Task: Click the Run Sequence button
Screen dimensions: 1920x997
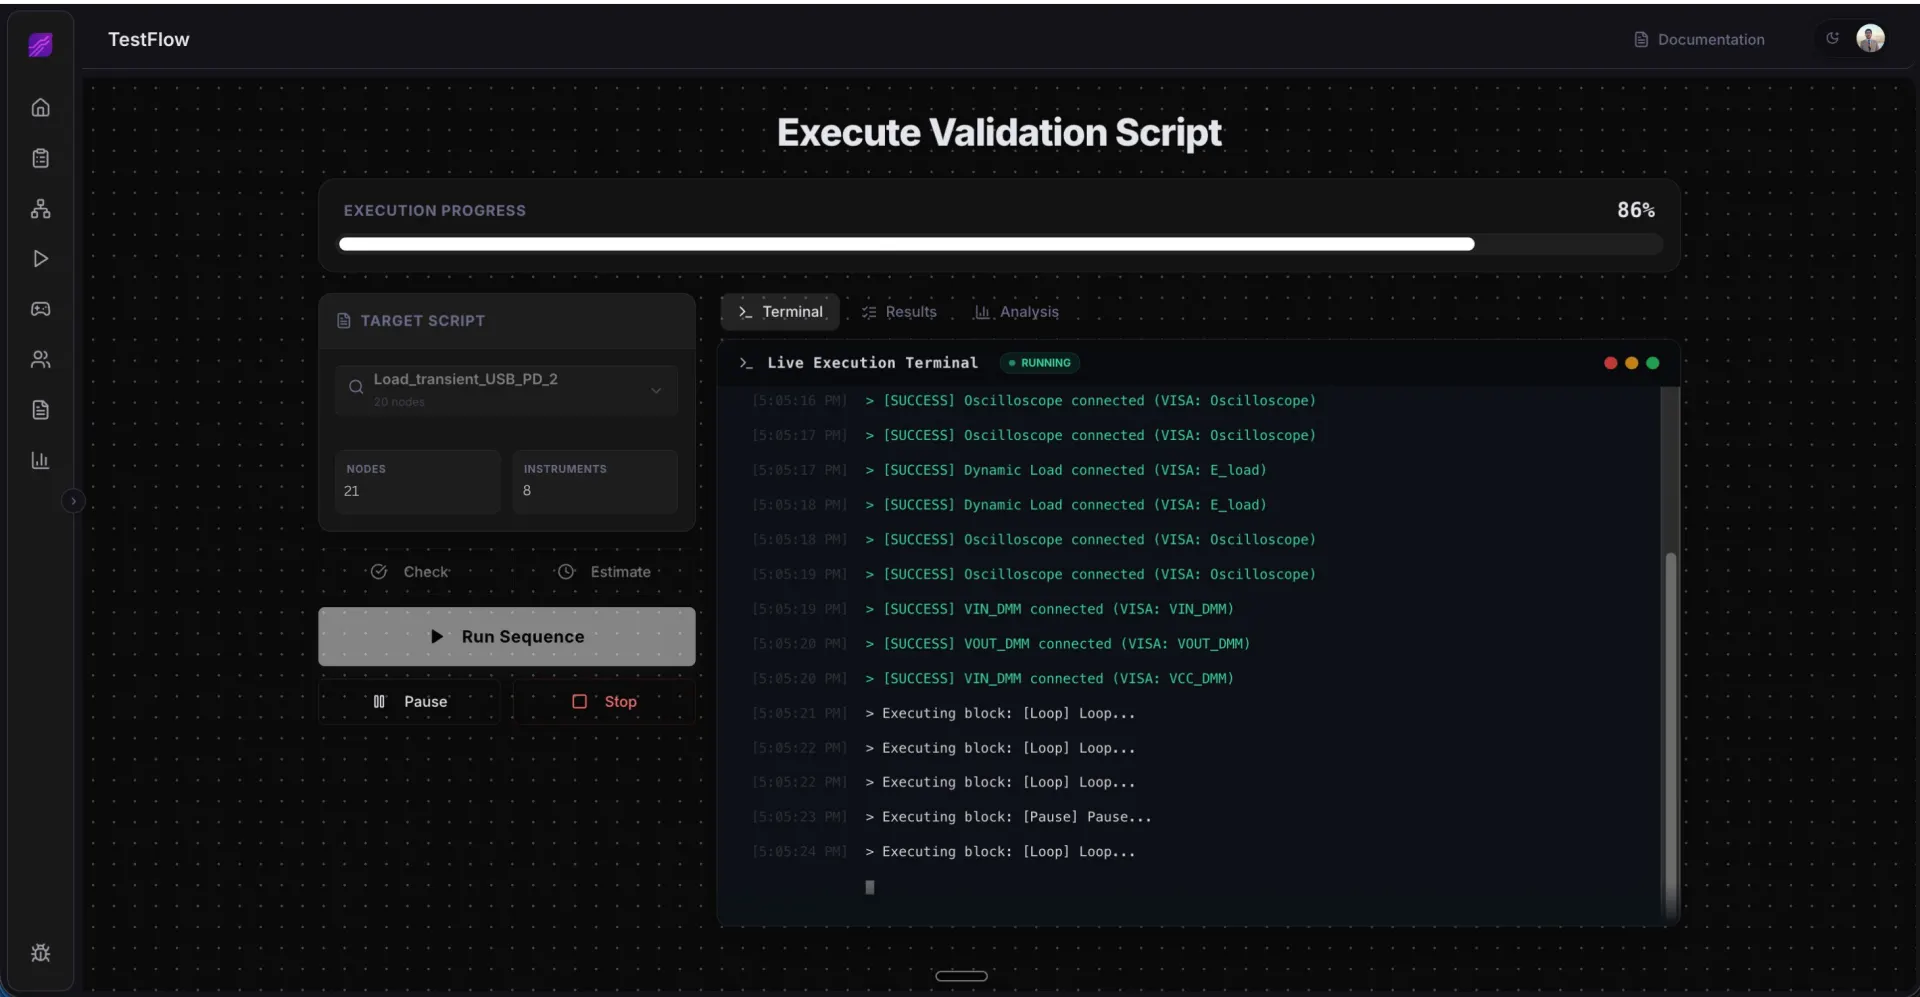Action: point(507,636)
